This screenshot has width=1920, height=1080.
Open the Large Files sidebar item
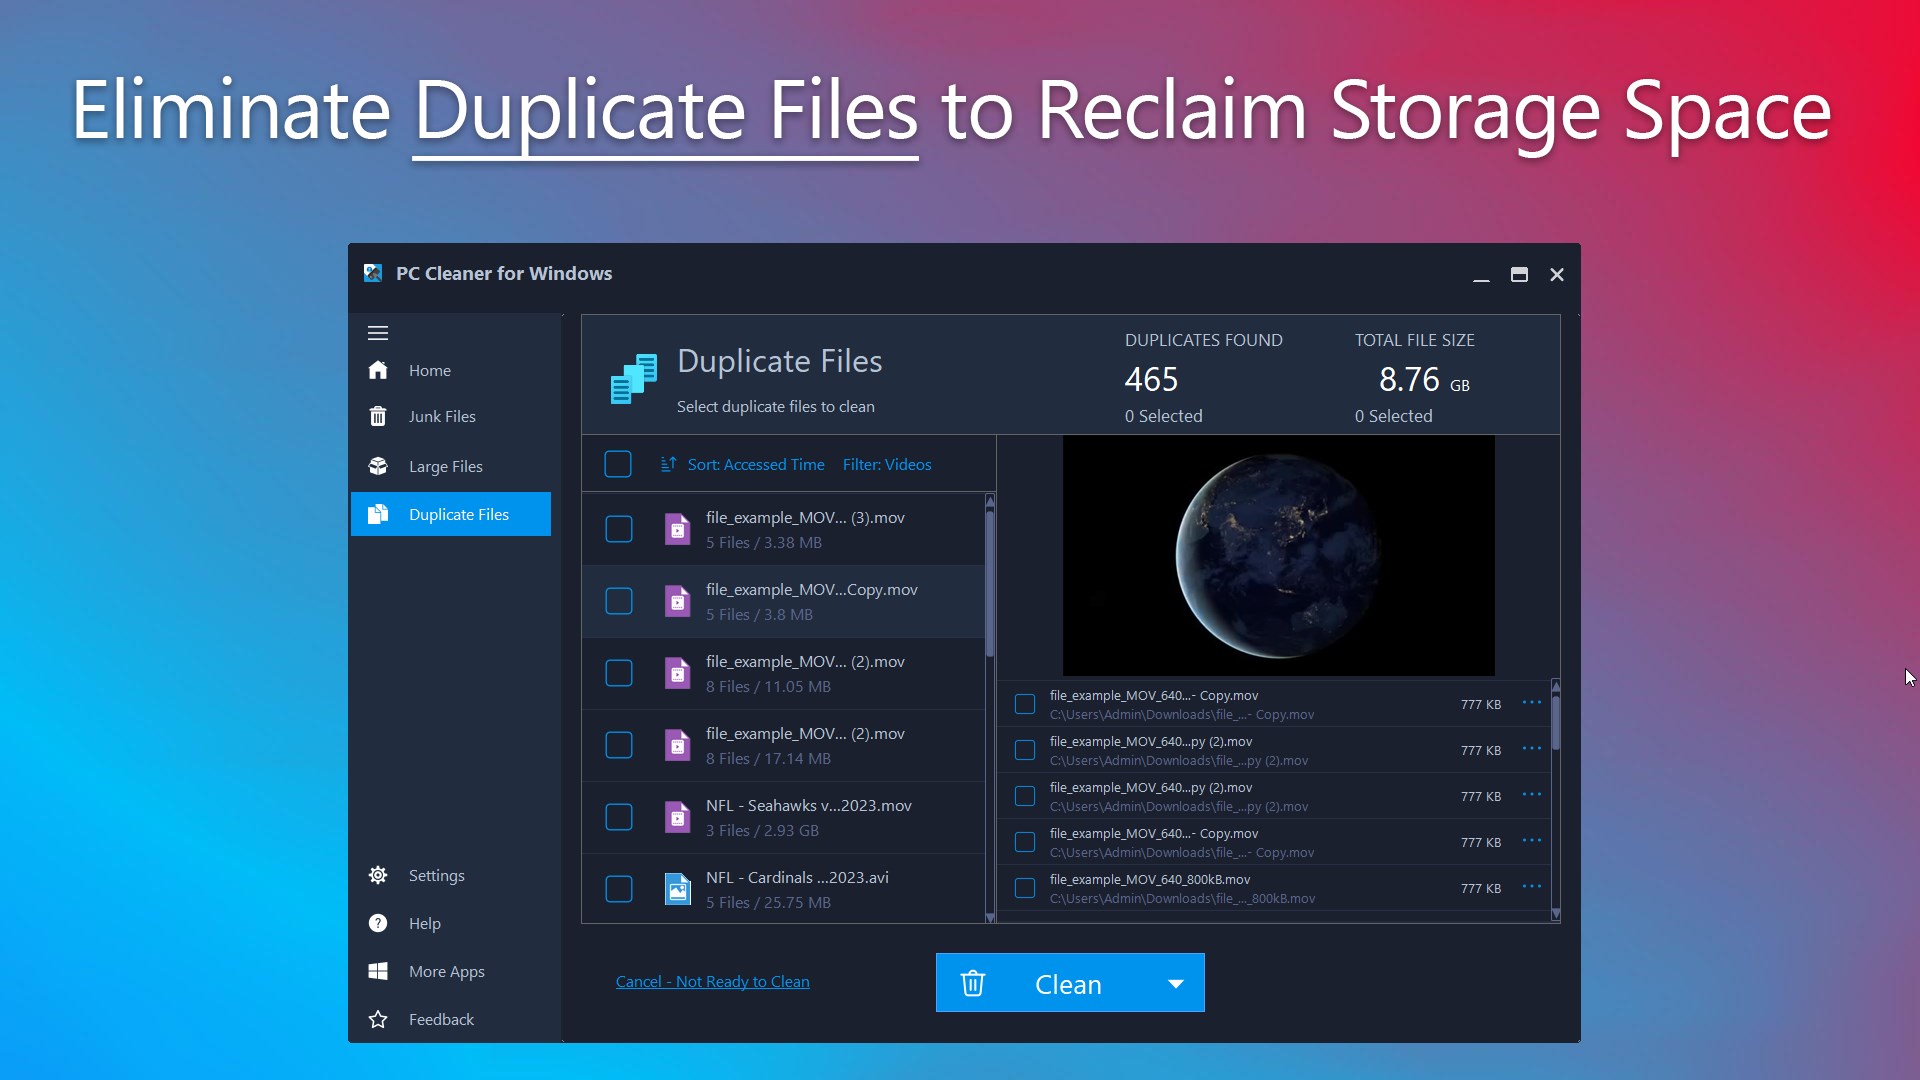[446, 467]
